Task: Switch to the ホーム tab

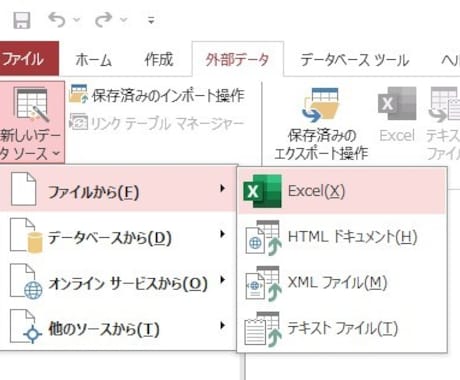Action: pos(93,59)
